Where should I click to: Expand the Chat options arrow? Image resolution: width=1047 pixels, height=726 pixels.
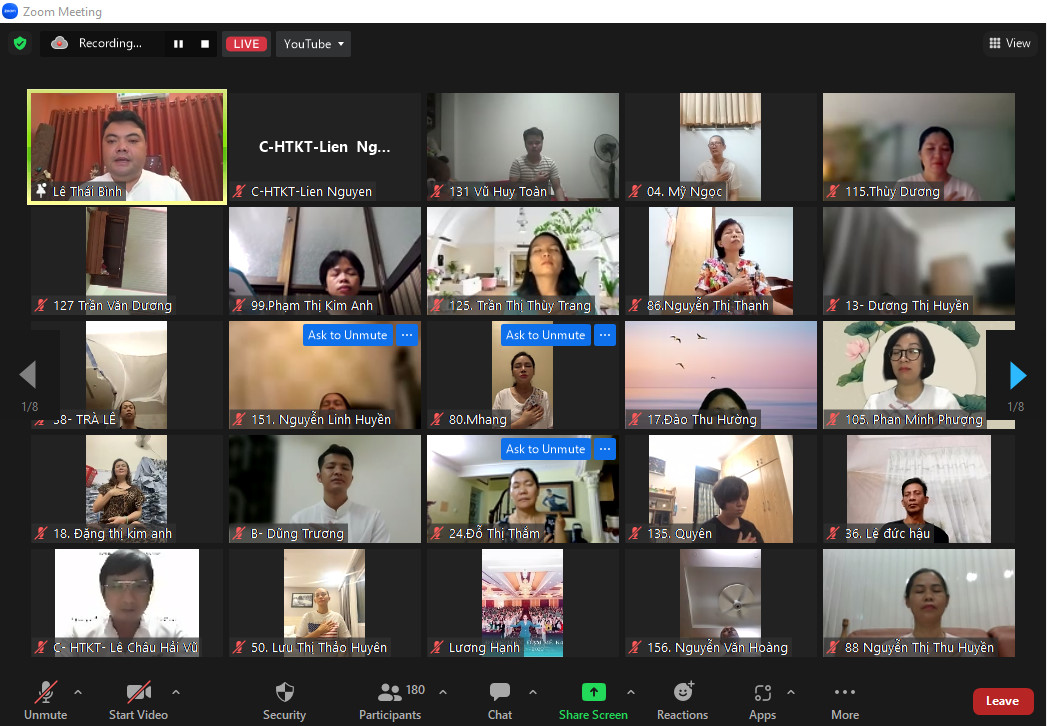(533, 692)
